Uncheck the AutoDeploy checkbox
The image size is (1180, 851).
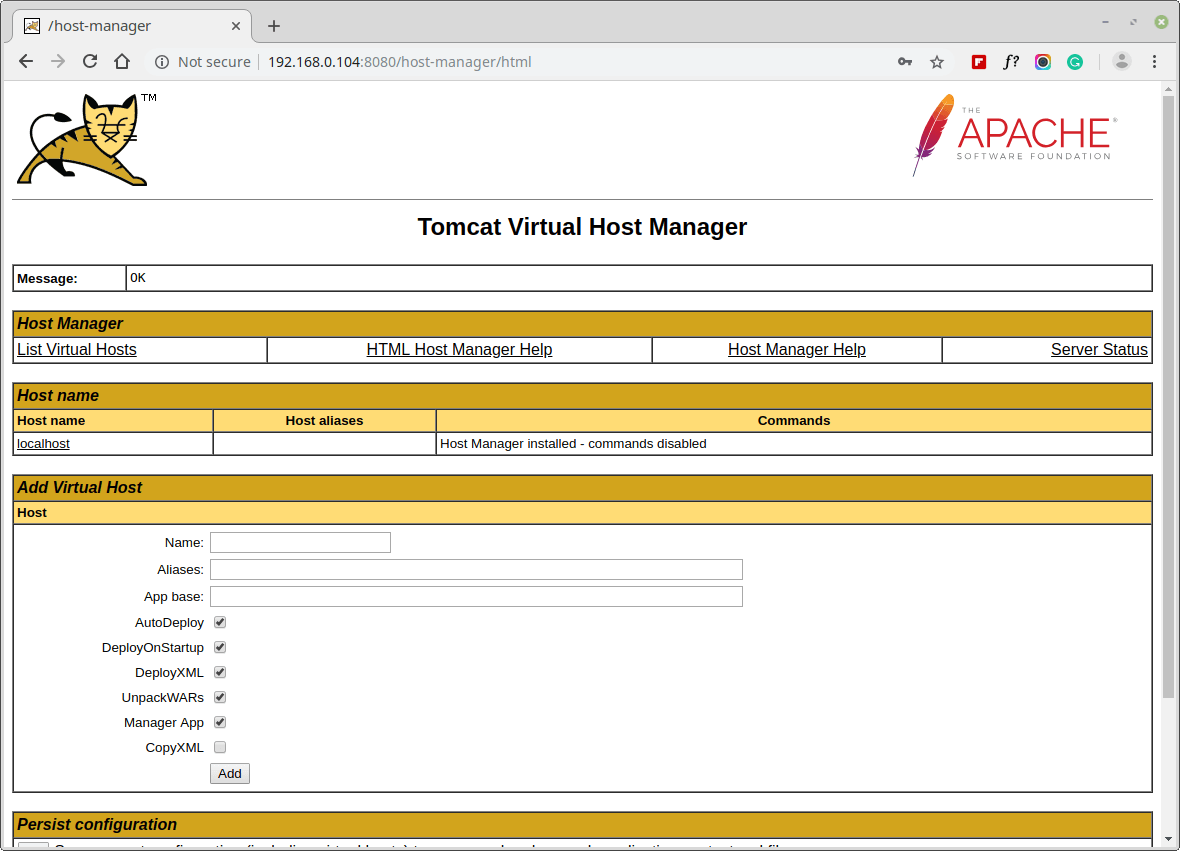pyautogui.click(x=220, y=622)
